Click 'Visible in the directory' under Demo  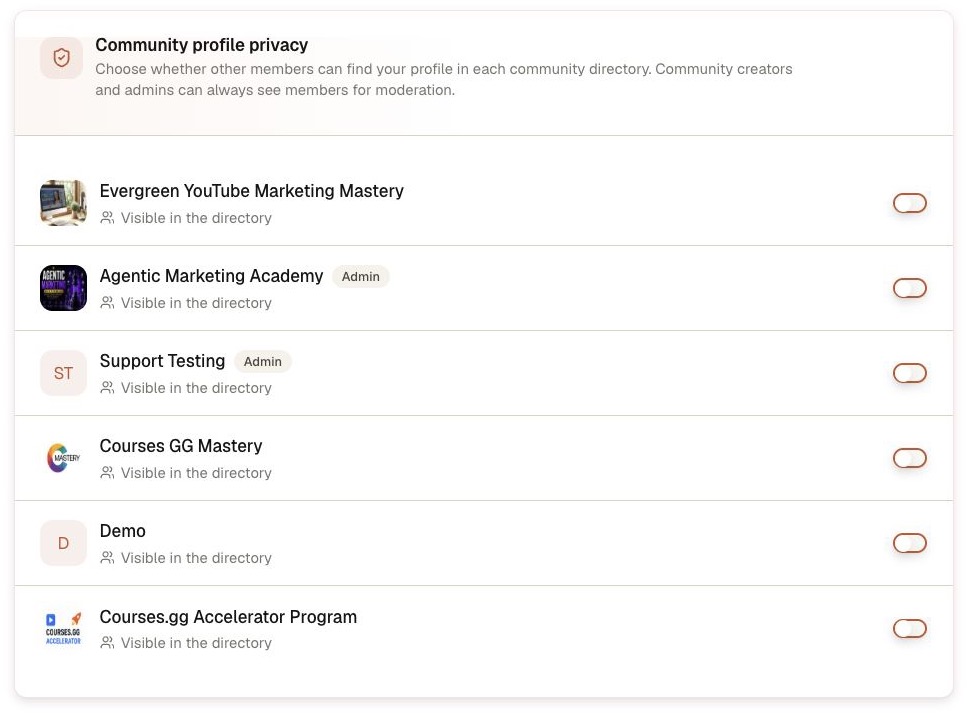pyautogui.click(x=196, y=558)
